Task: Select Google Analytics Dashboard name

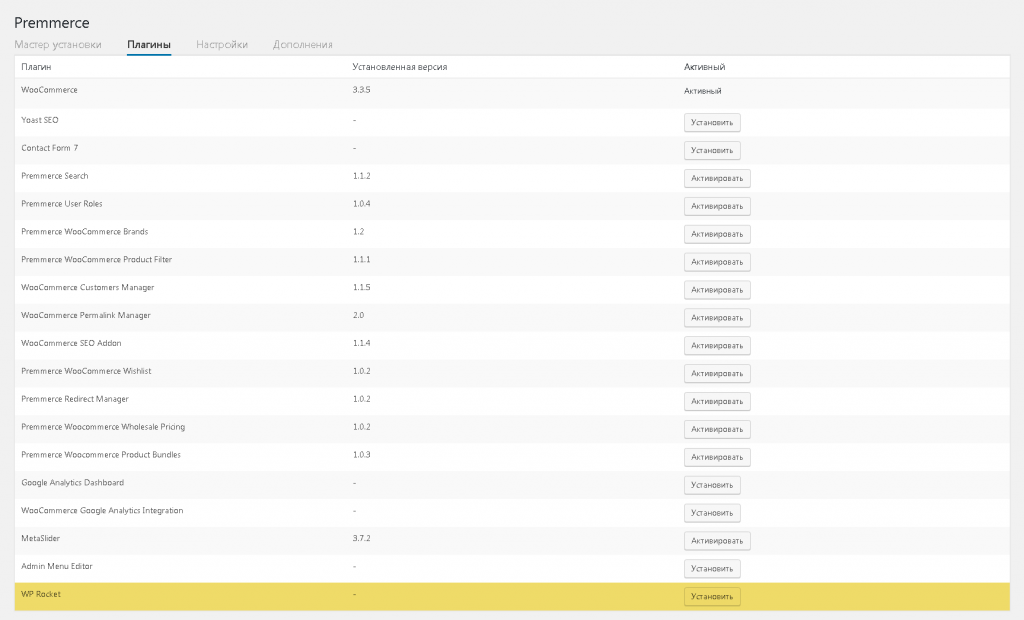Action: [72, 483]
